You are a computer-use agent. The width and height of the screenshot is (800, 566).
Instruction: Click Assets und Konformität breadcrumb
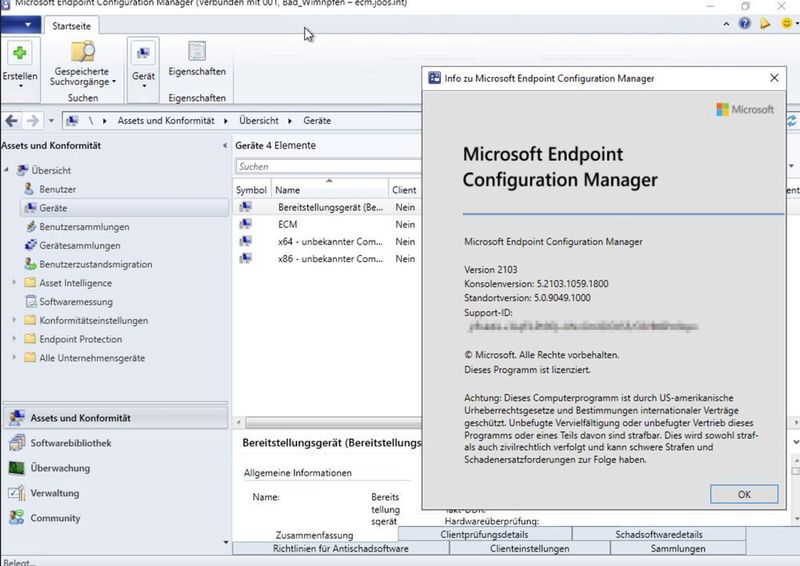166,121
